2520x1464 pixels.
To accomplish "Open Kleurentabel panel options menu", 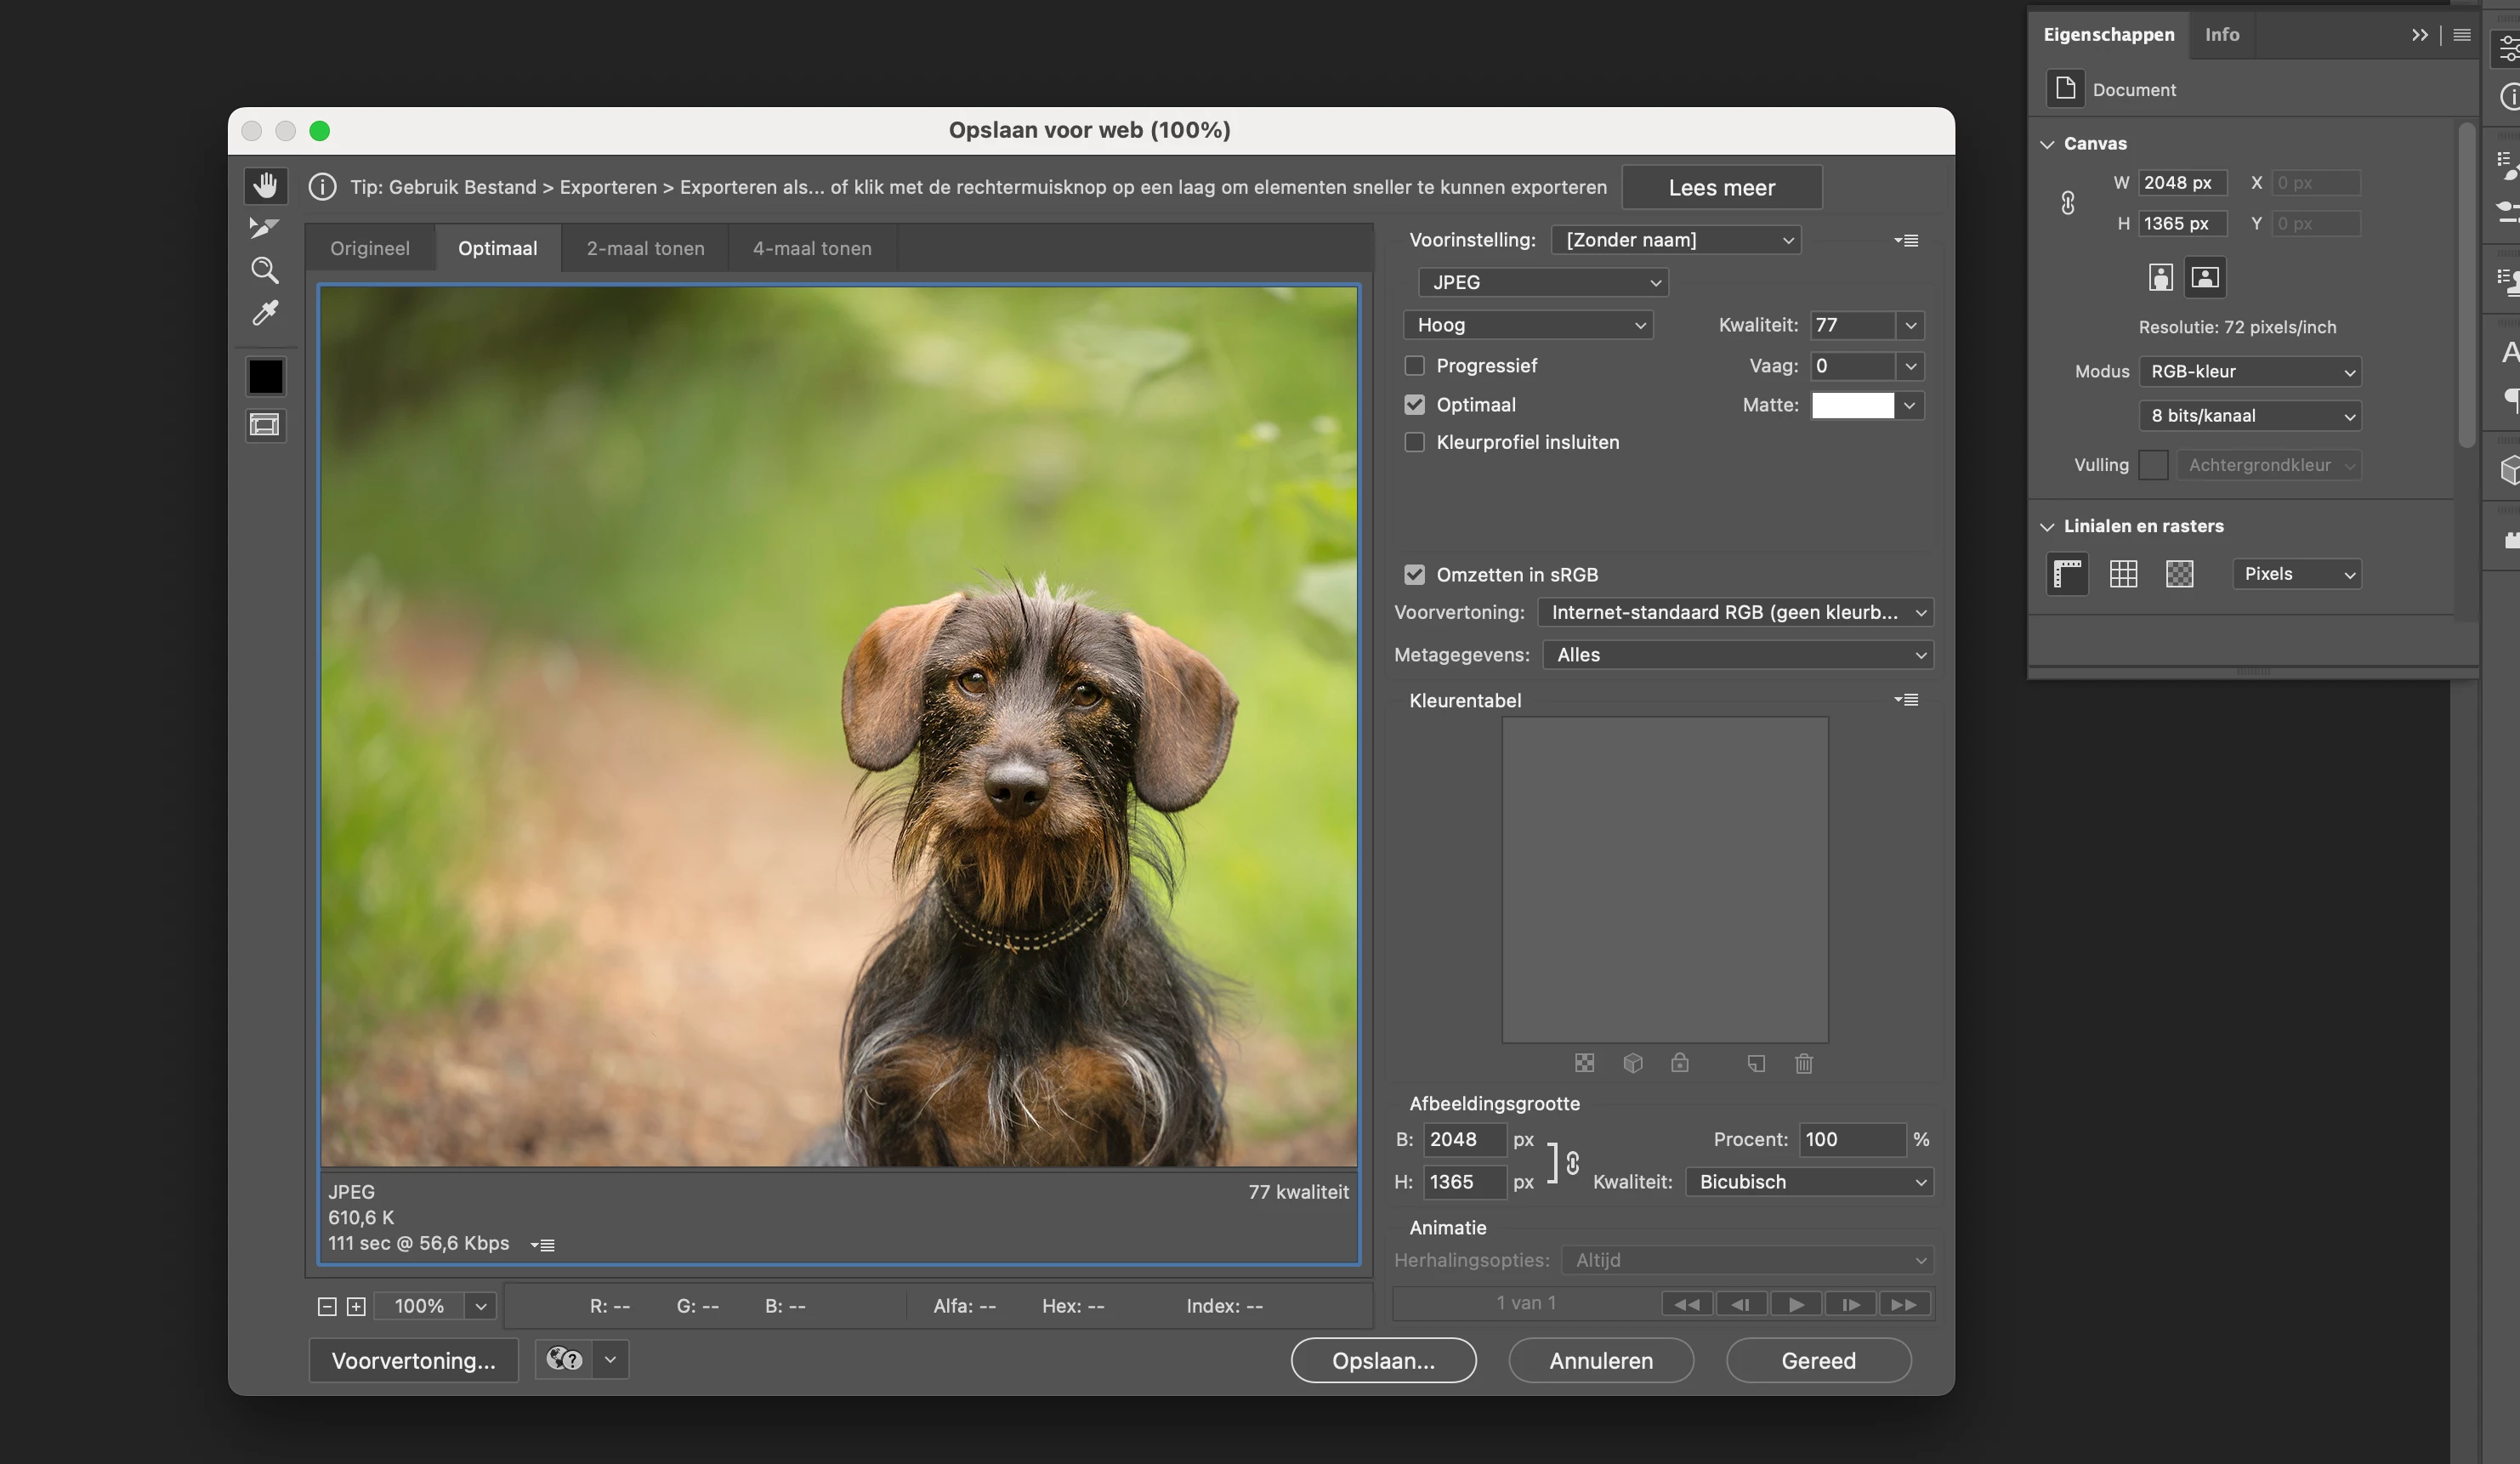I will [x=1906, y=700].
